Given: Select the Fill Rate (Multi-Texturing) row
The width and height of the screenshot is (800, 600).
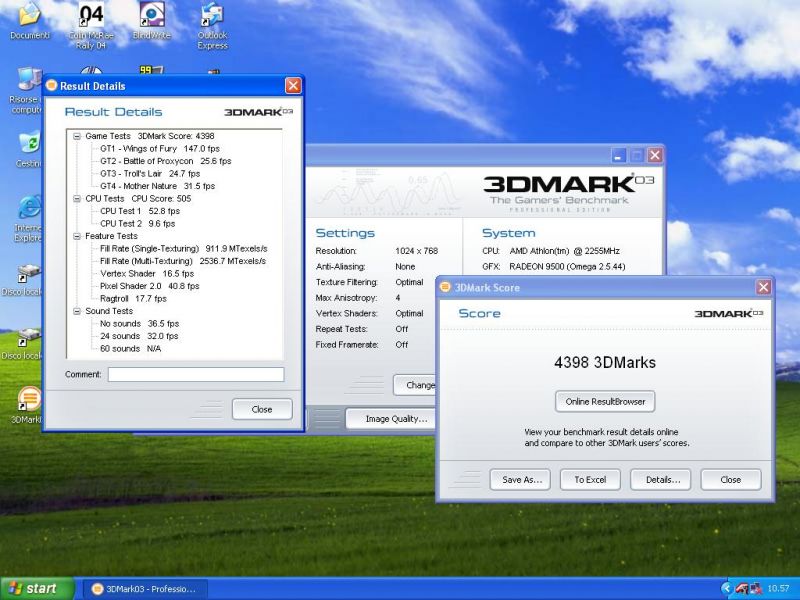Looking at the screenshot, I should click(x=183, y=261).
